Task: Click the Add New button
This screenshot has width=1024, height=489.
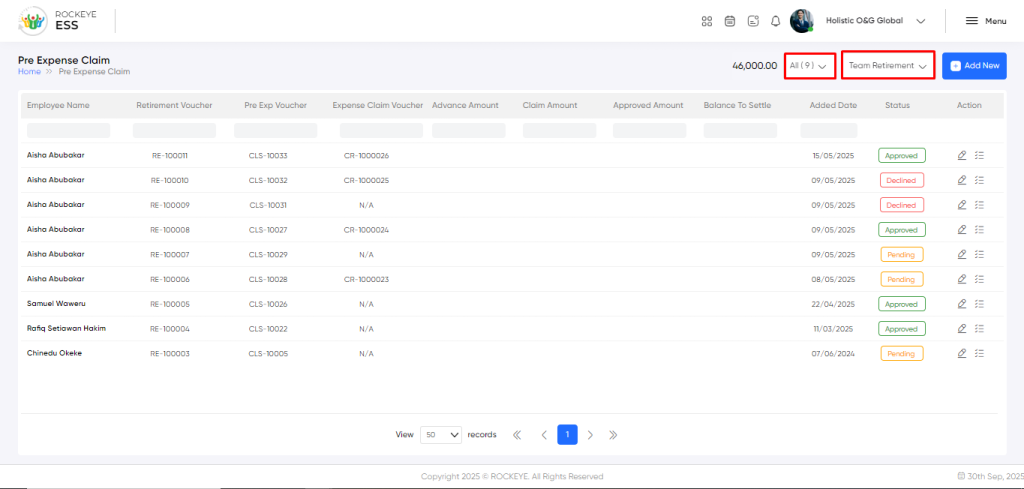Action: point(974,66)
